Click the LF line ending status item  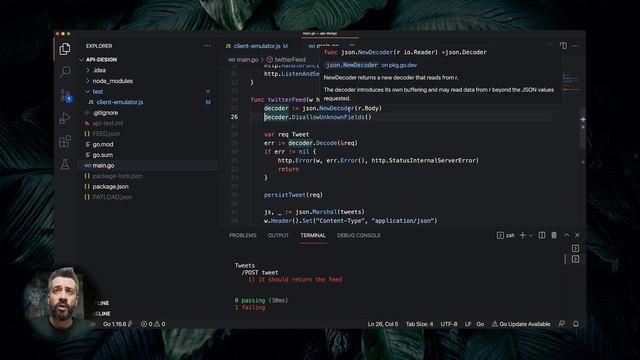pyautogui.click(x=468, y=324)
